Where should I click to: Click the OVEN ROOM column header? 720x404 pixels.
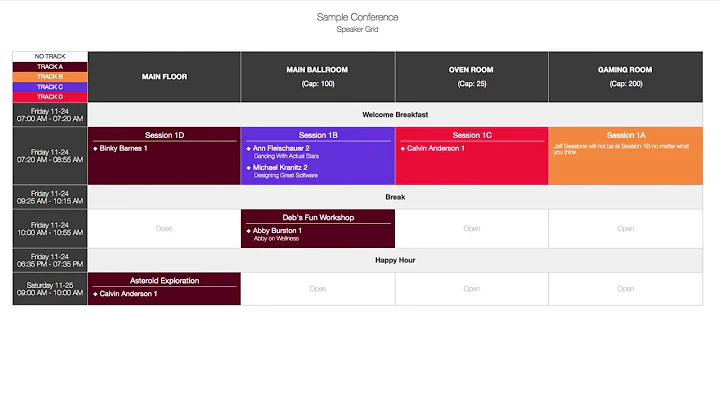472,77
